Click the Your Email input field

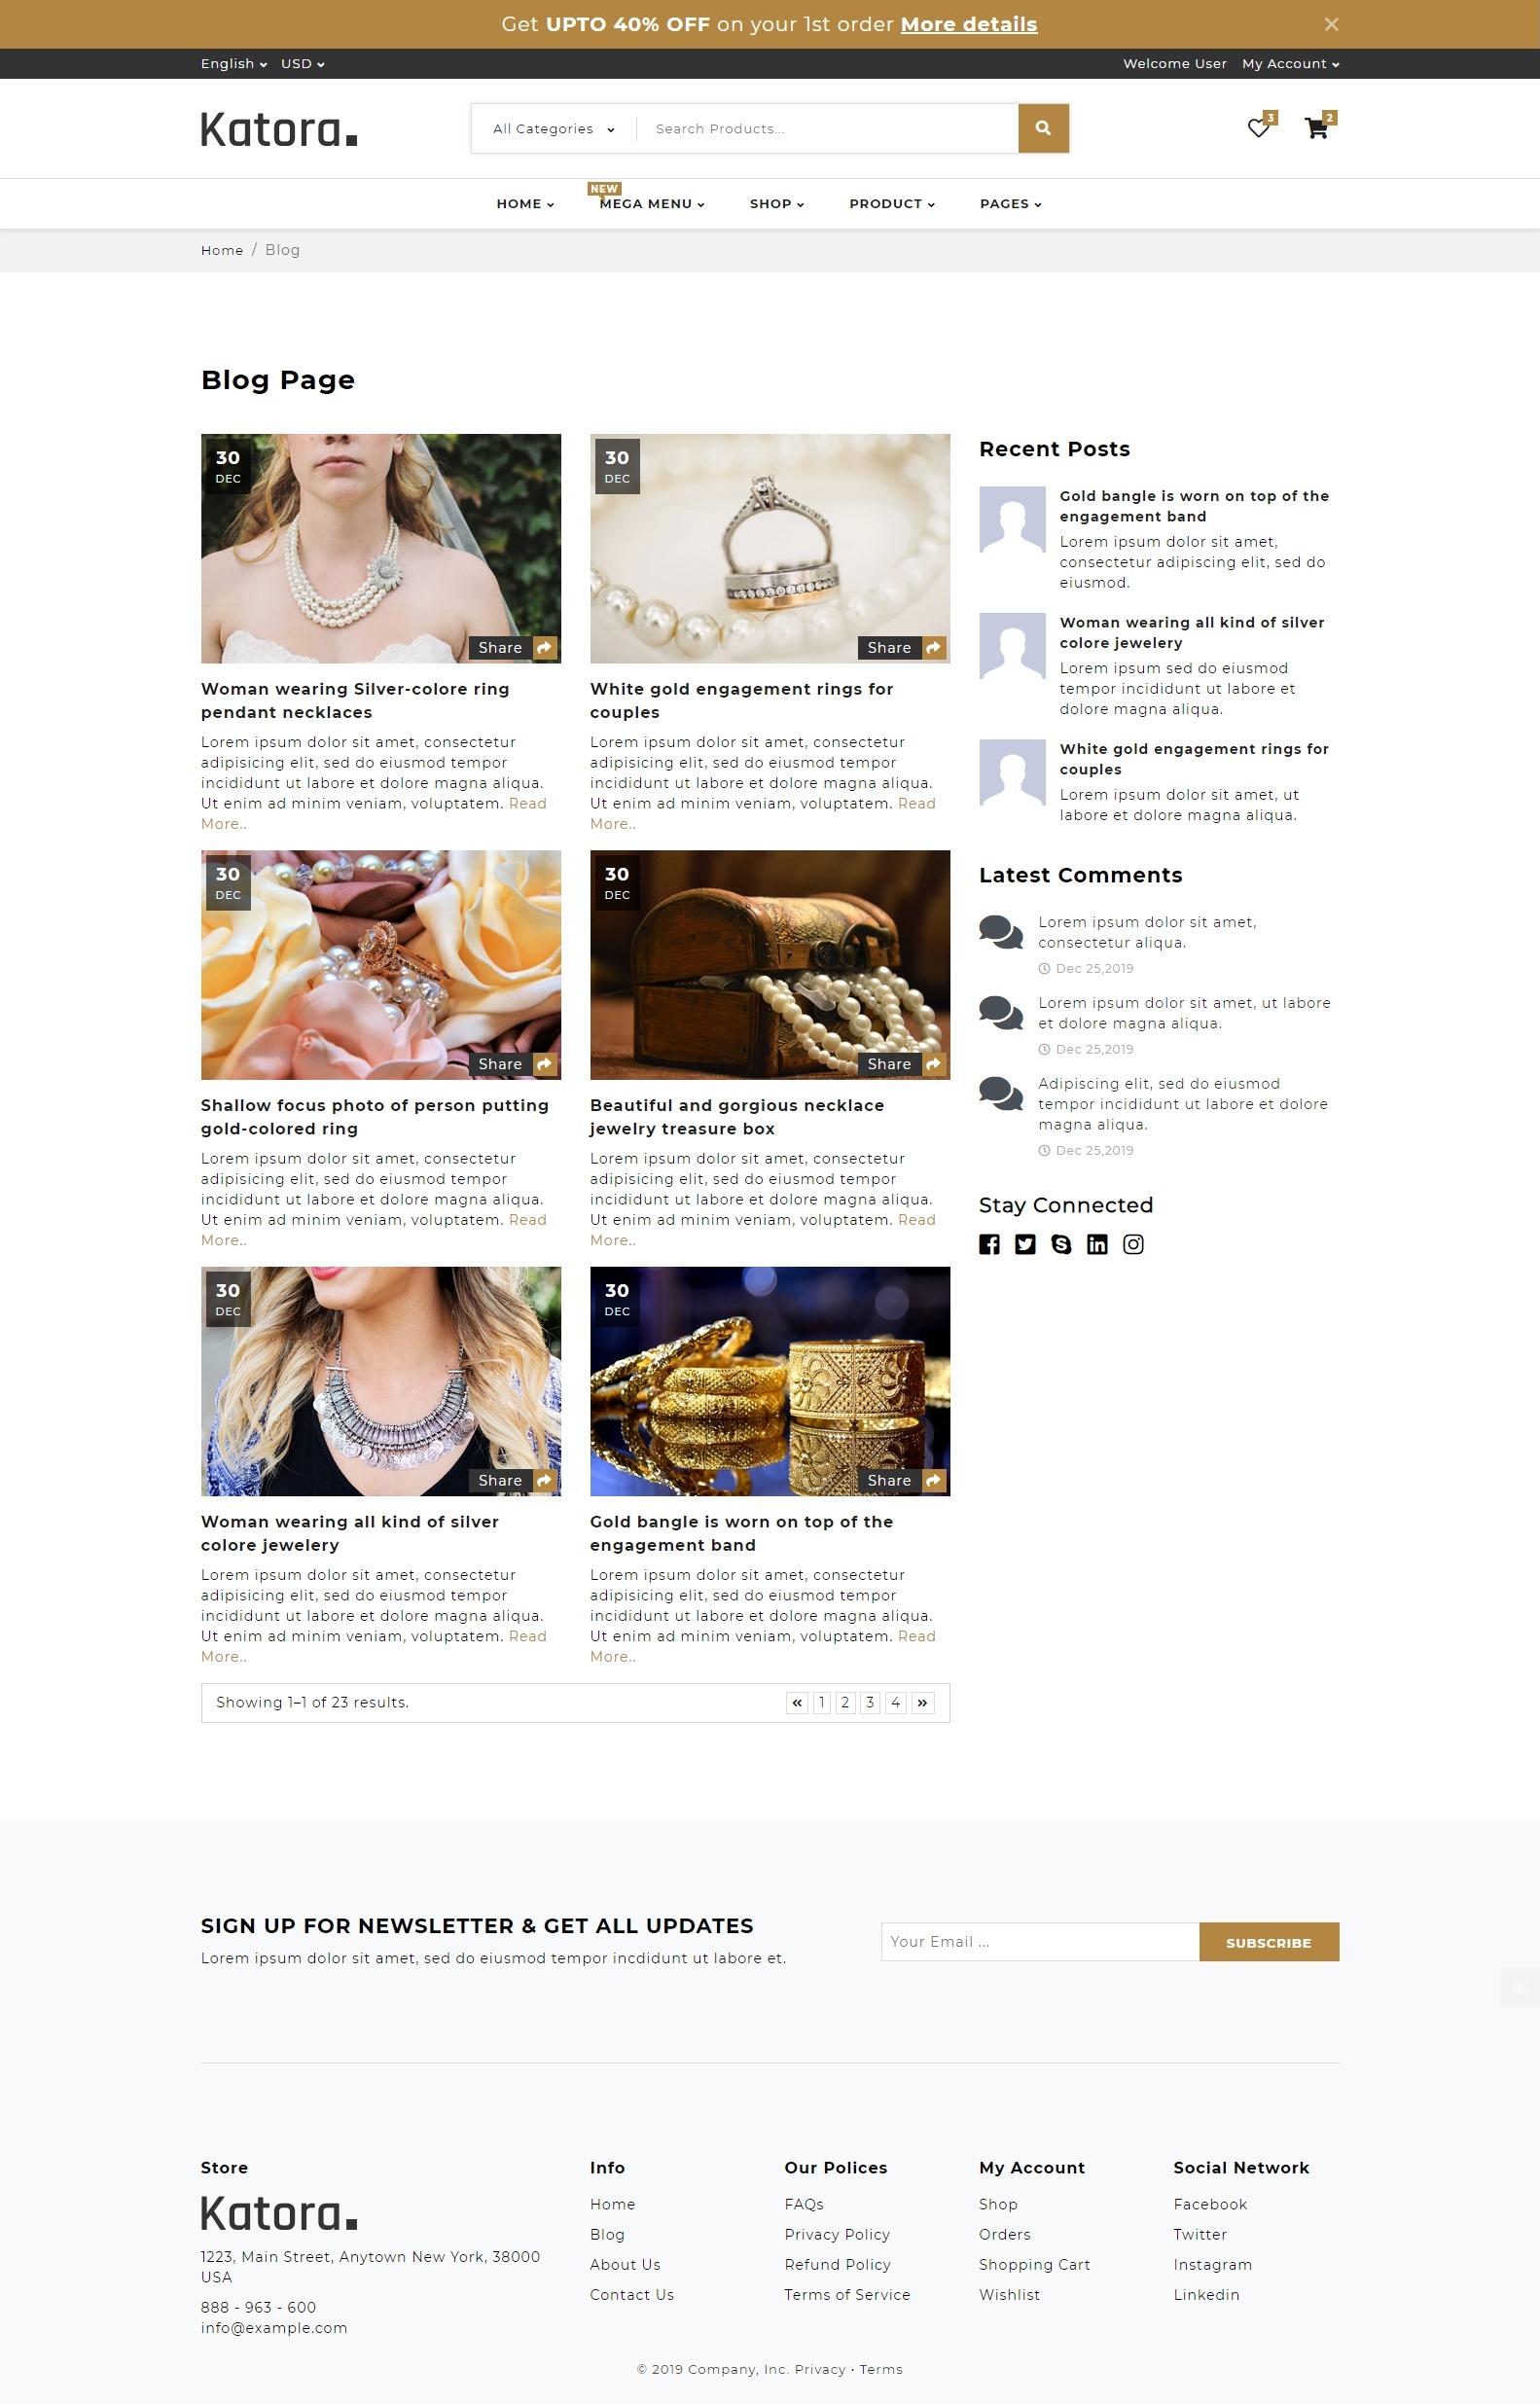pyautogui.click(x=1040, y=1942)
